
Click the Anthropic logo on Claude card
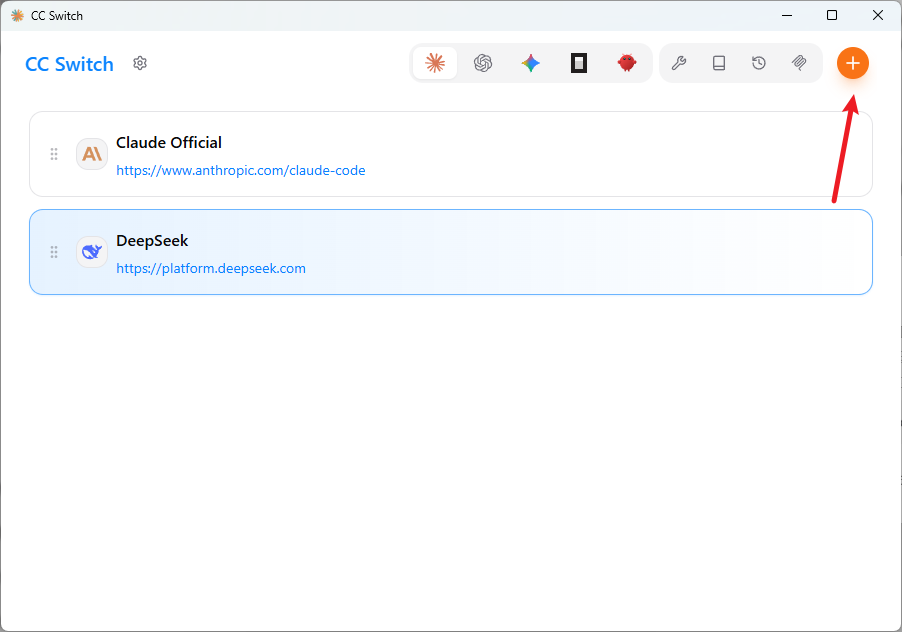[91, 154]
